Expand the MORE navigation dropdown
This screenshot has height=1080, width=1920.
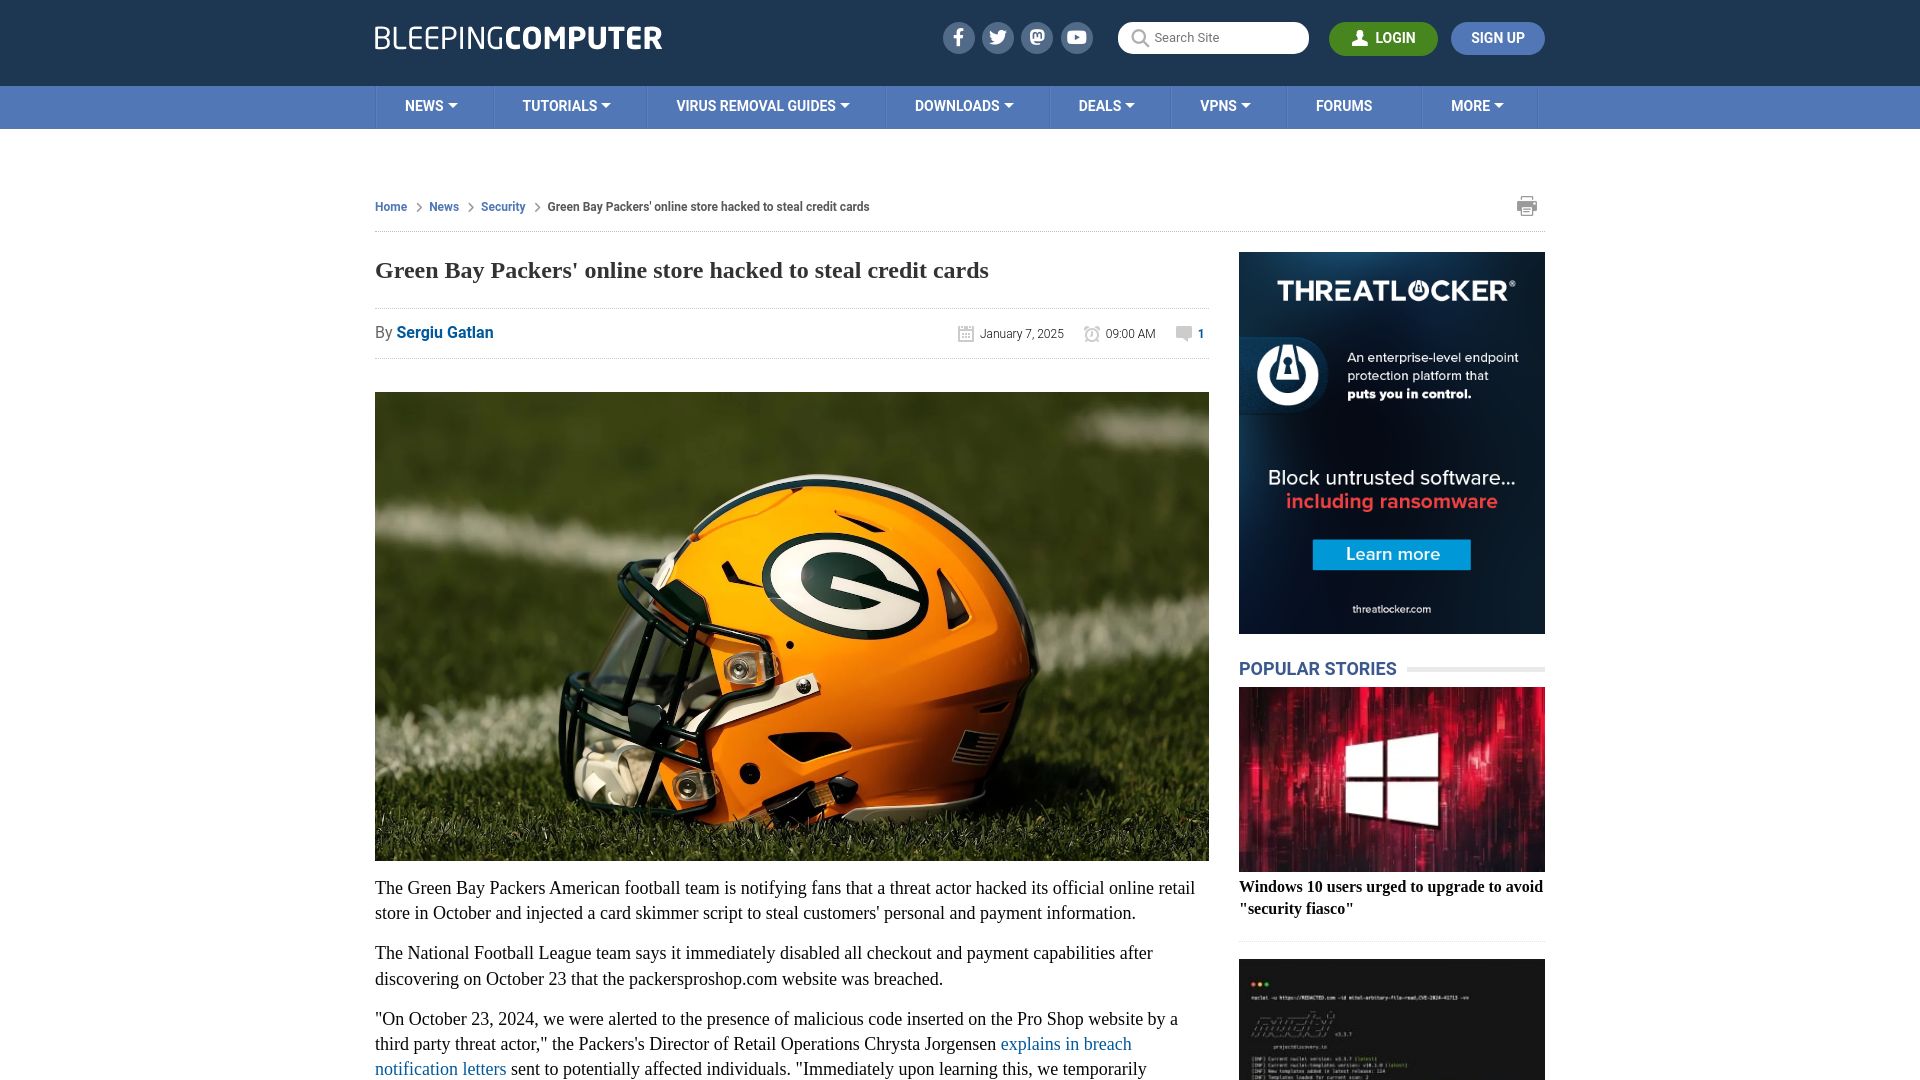tap(1477, 105)
